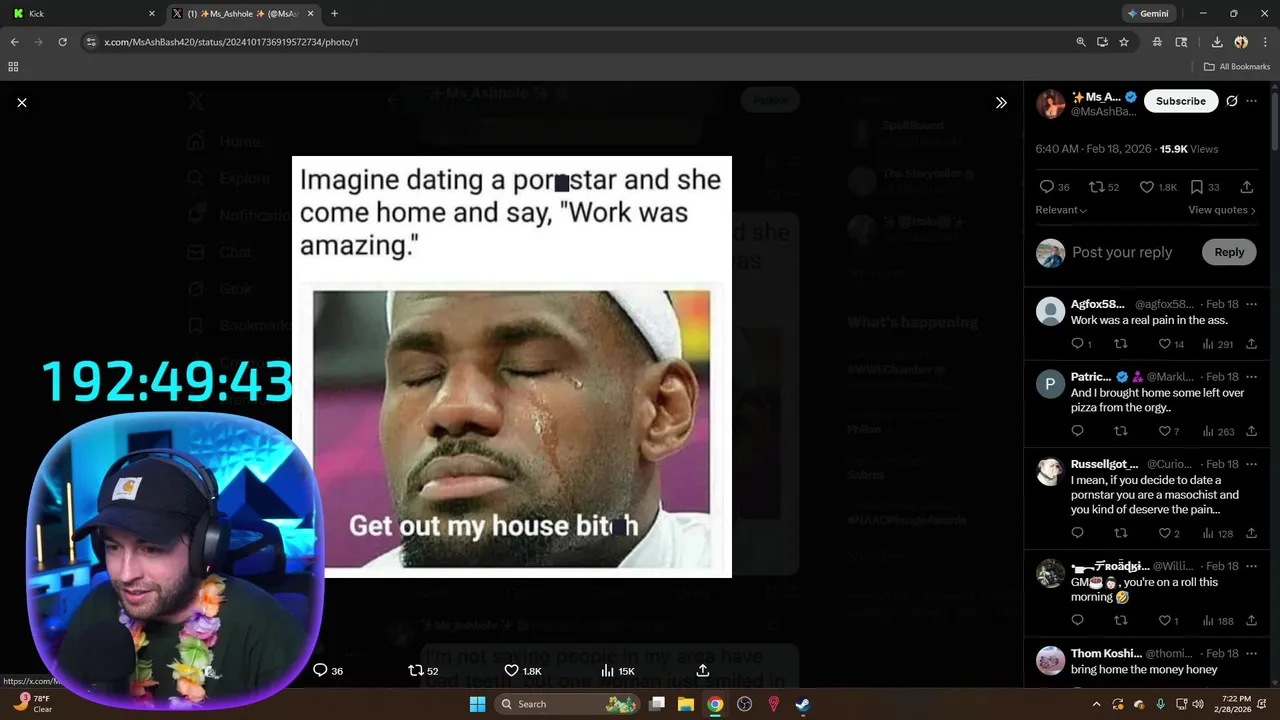Screen dimensions: 1280x720
Task: Open volume control in system tray
Action: coord(1198,704)
